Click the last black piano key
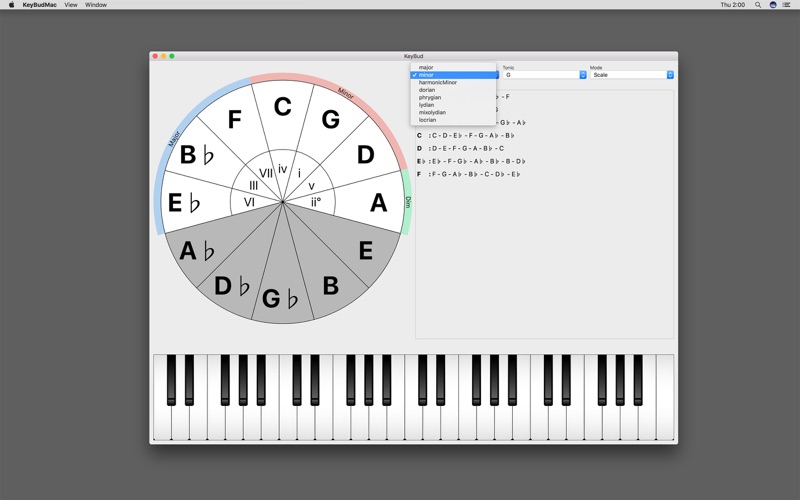 click(638, 380)
